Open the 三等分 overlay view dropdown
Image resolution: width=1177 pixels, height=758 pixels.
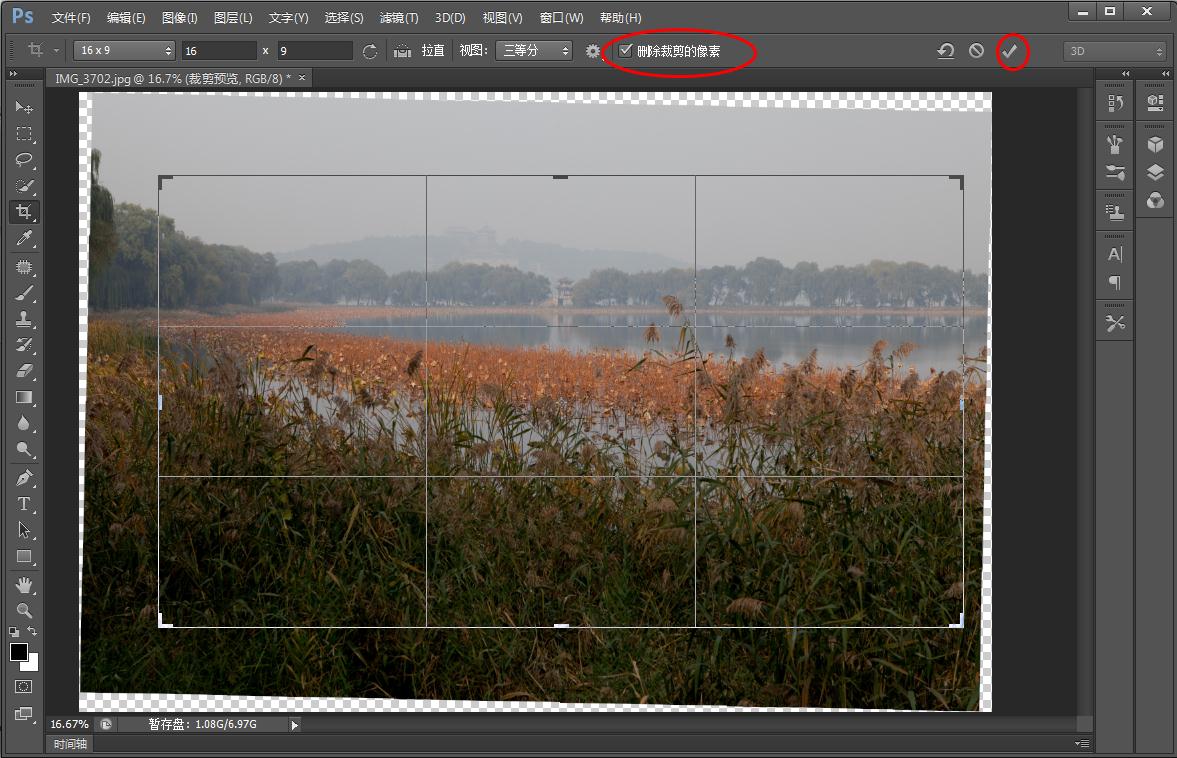click(x=534, y=50)
